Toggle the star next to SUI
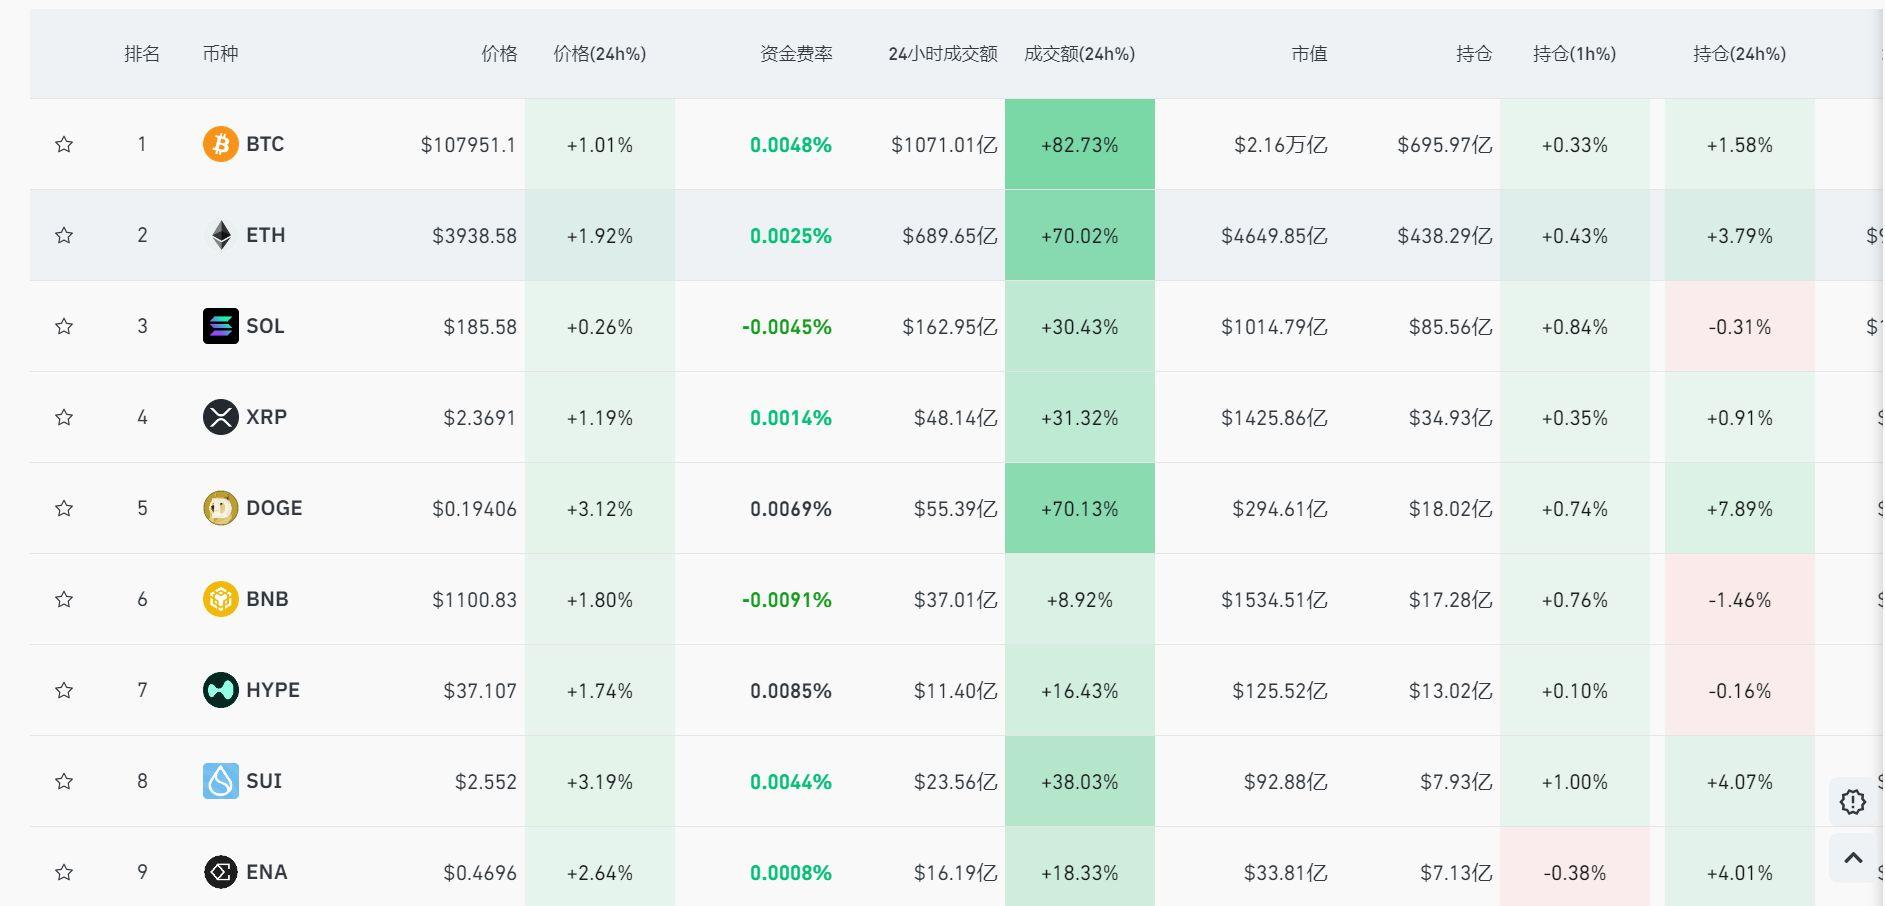Image resolution: width=1885 pixels, height=906 pixels. [64, 781]
